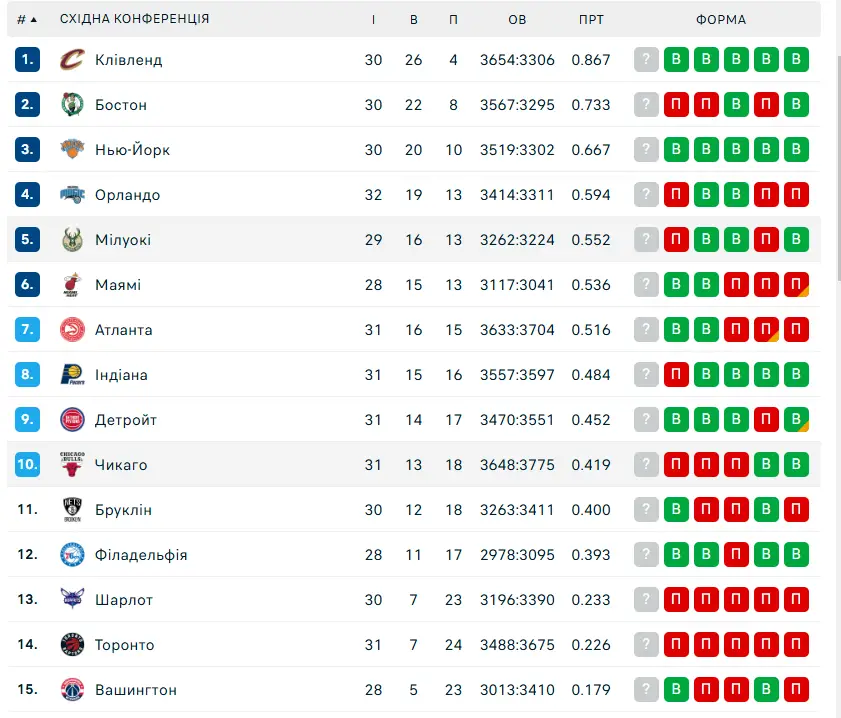Click the Cleveland Cavaliers team logo
Screen dimensions: 841x718
pyautogui.click(x=72, y=60)
